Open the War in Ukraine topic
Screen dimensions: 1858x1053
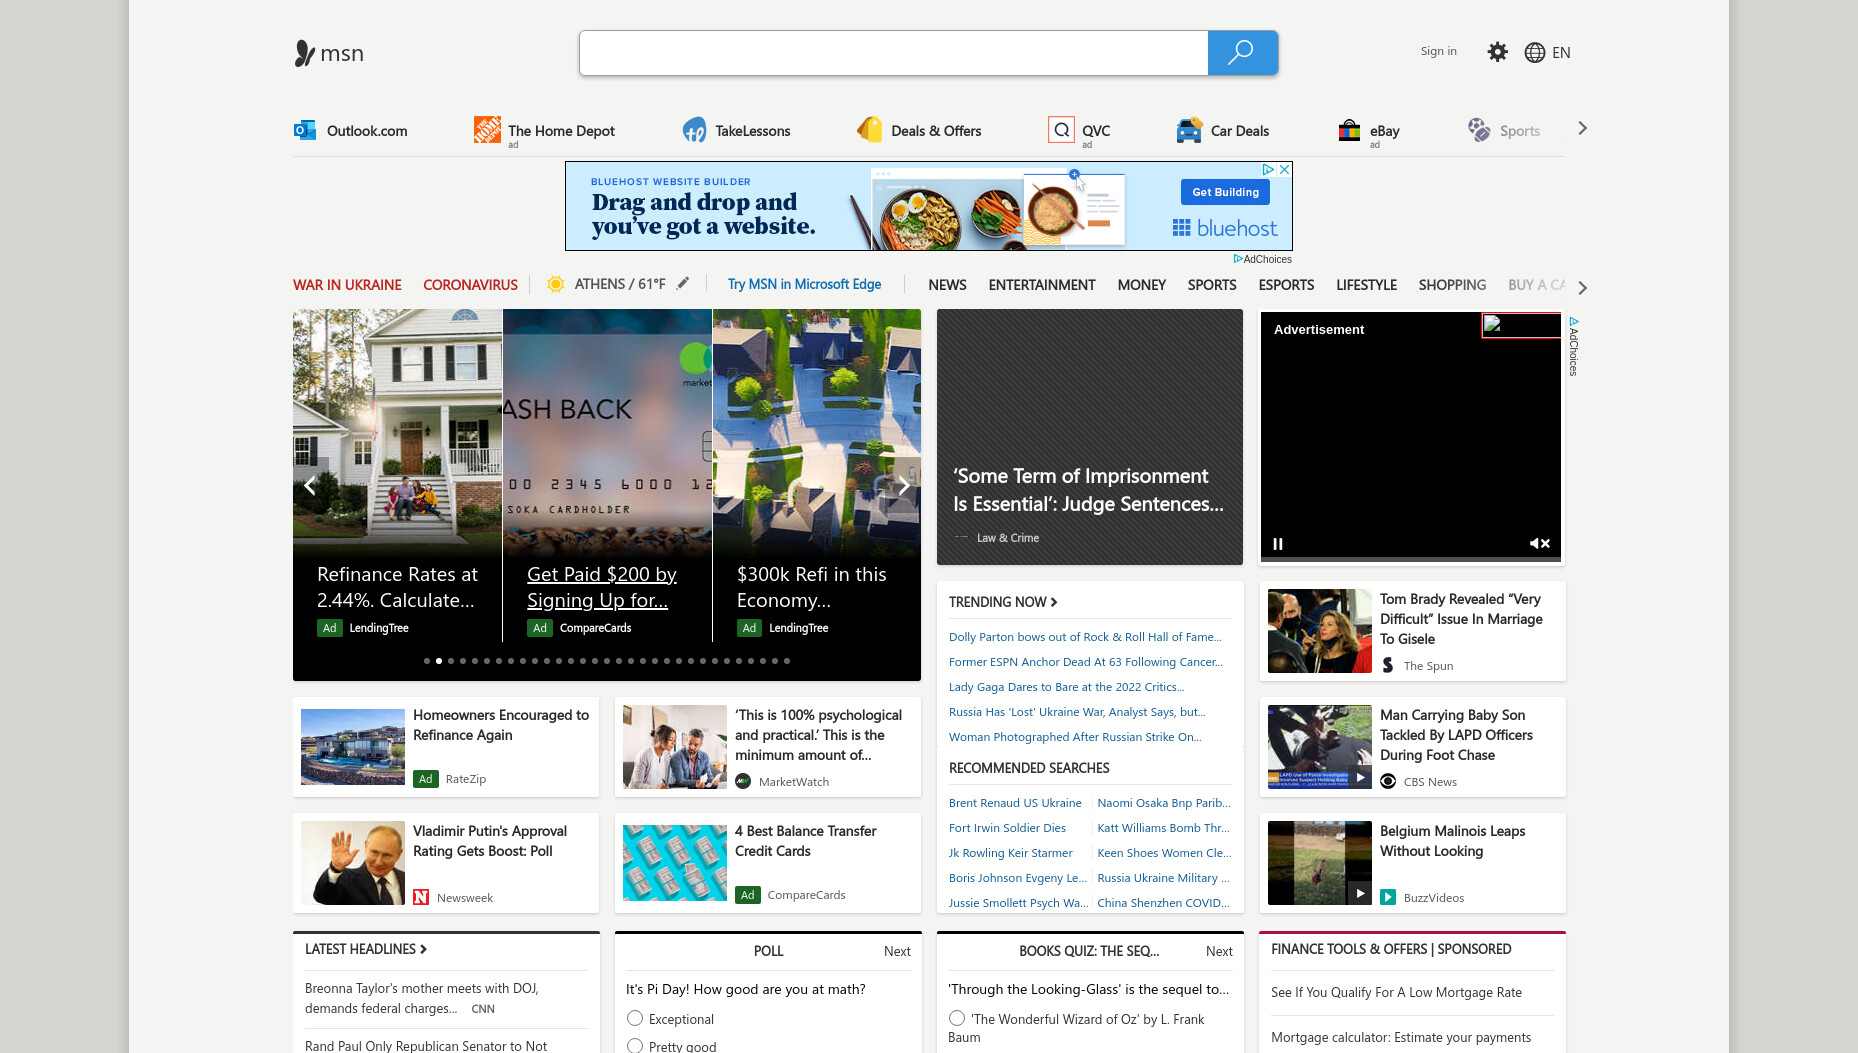tap(347, 285)
